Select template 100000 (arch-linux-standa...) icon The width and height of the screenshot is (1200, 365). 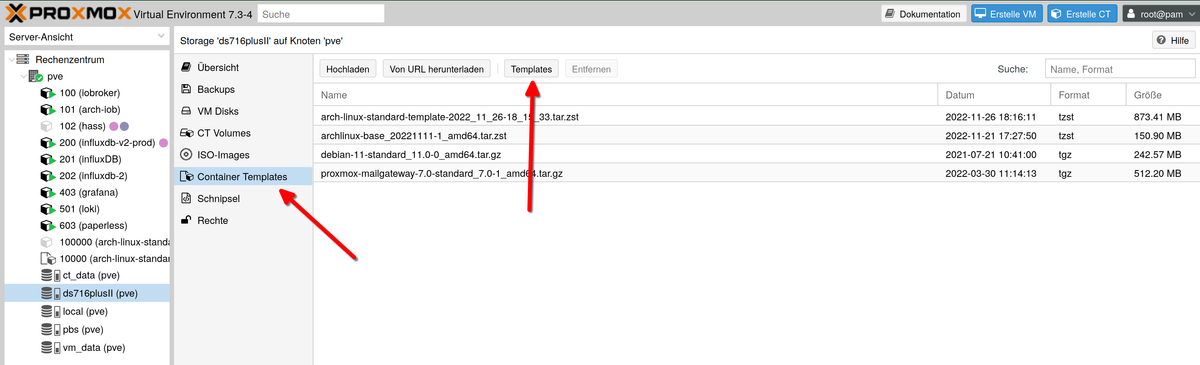47,242
